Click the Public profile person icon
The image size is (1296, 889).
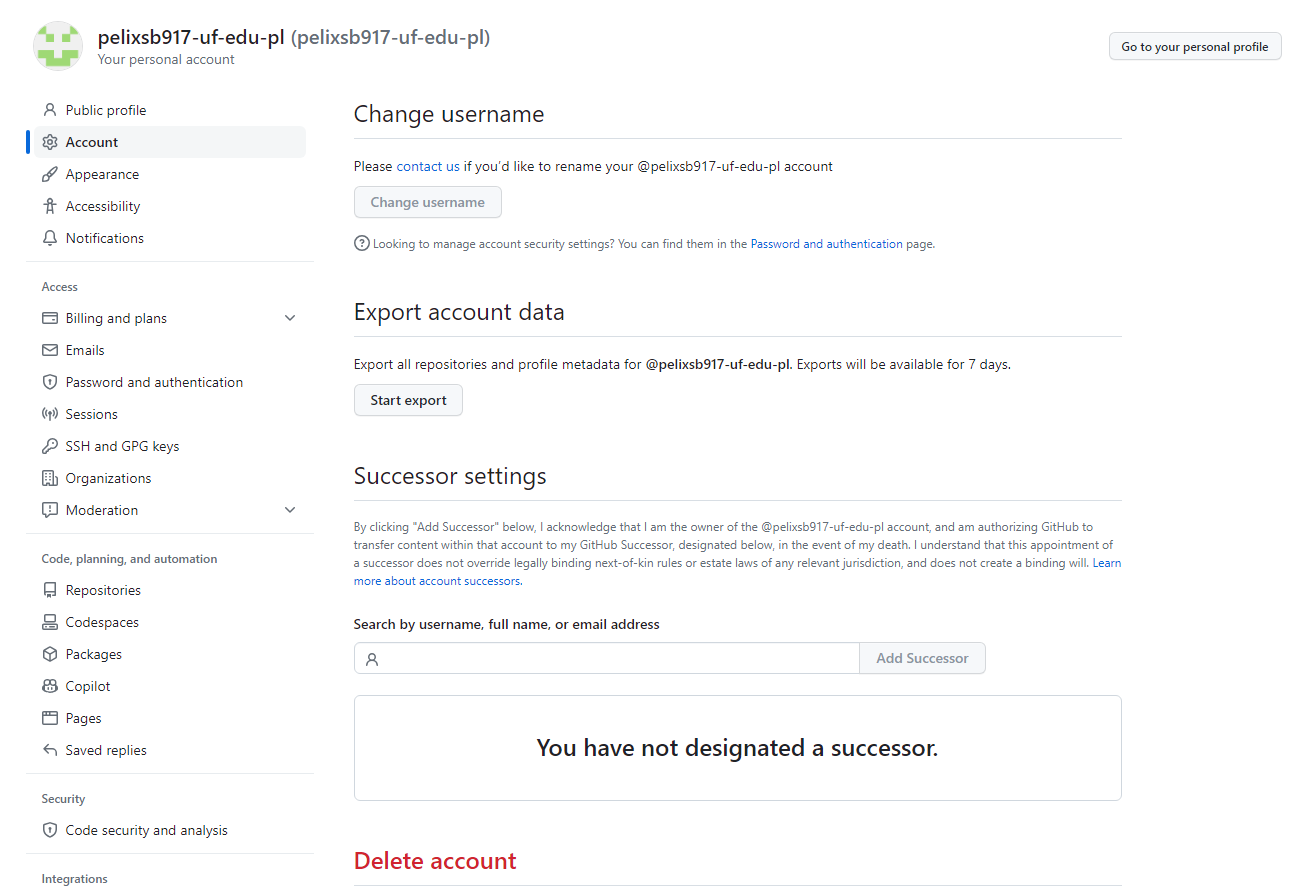(50, 110)
